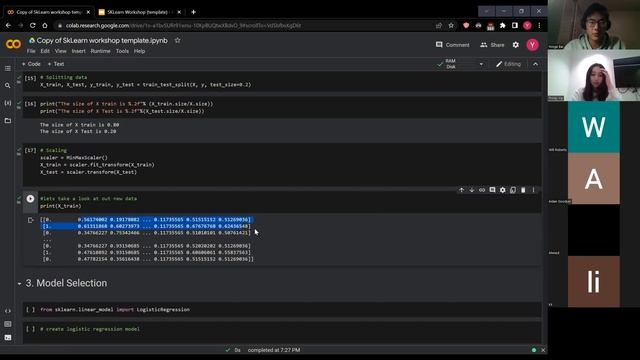Open more cell actions three-dot menu
Image resolution: width=640 pixels, height=360 pixels.
(x=533, y=190)
